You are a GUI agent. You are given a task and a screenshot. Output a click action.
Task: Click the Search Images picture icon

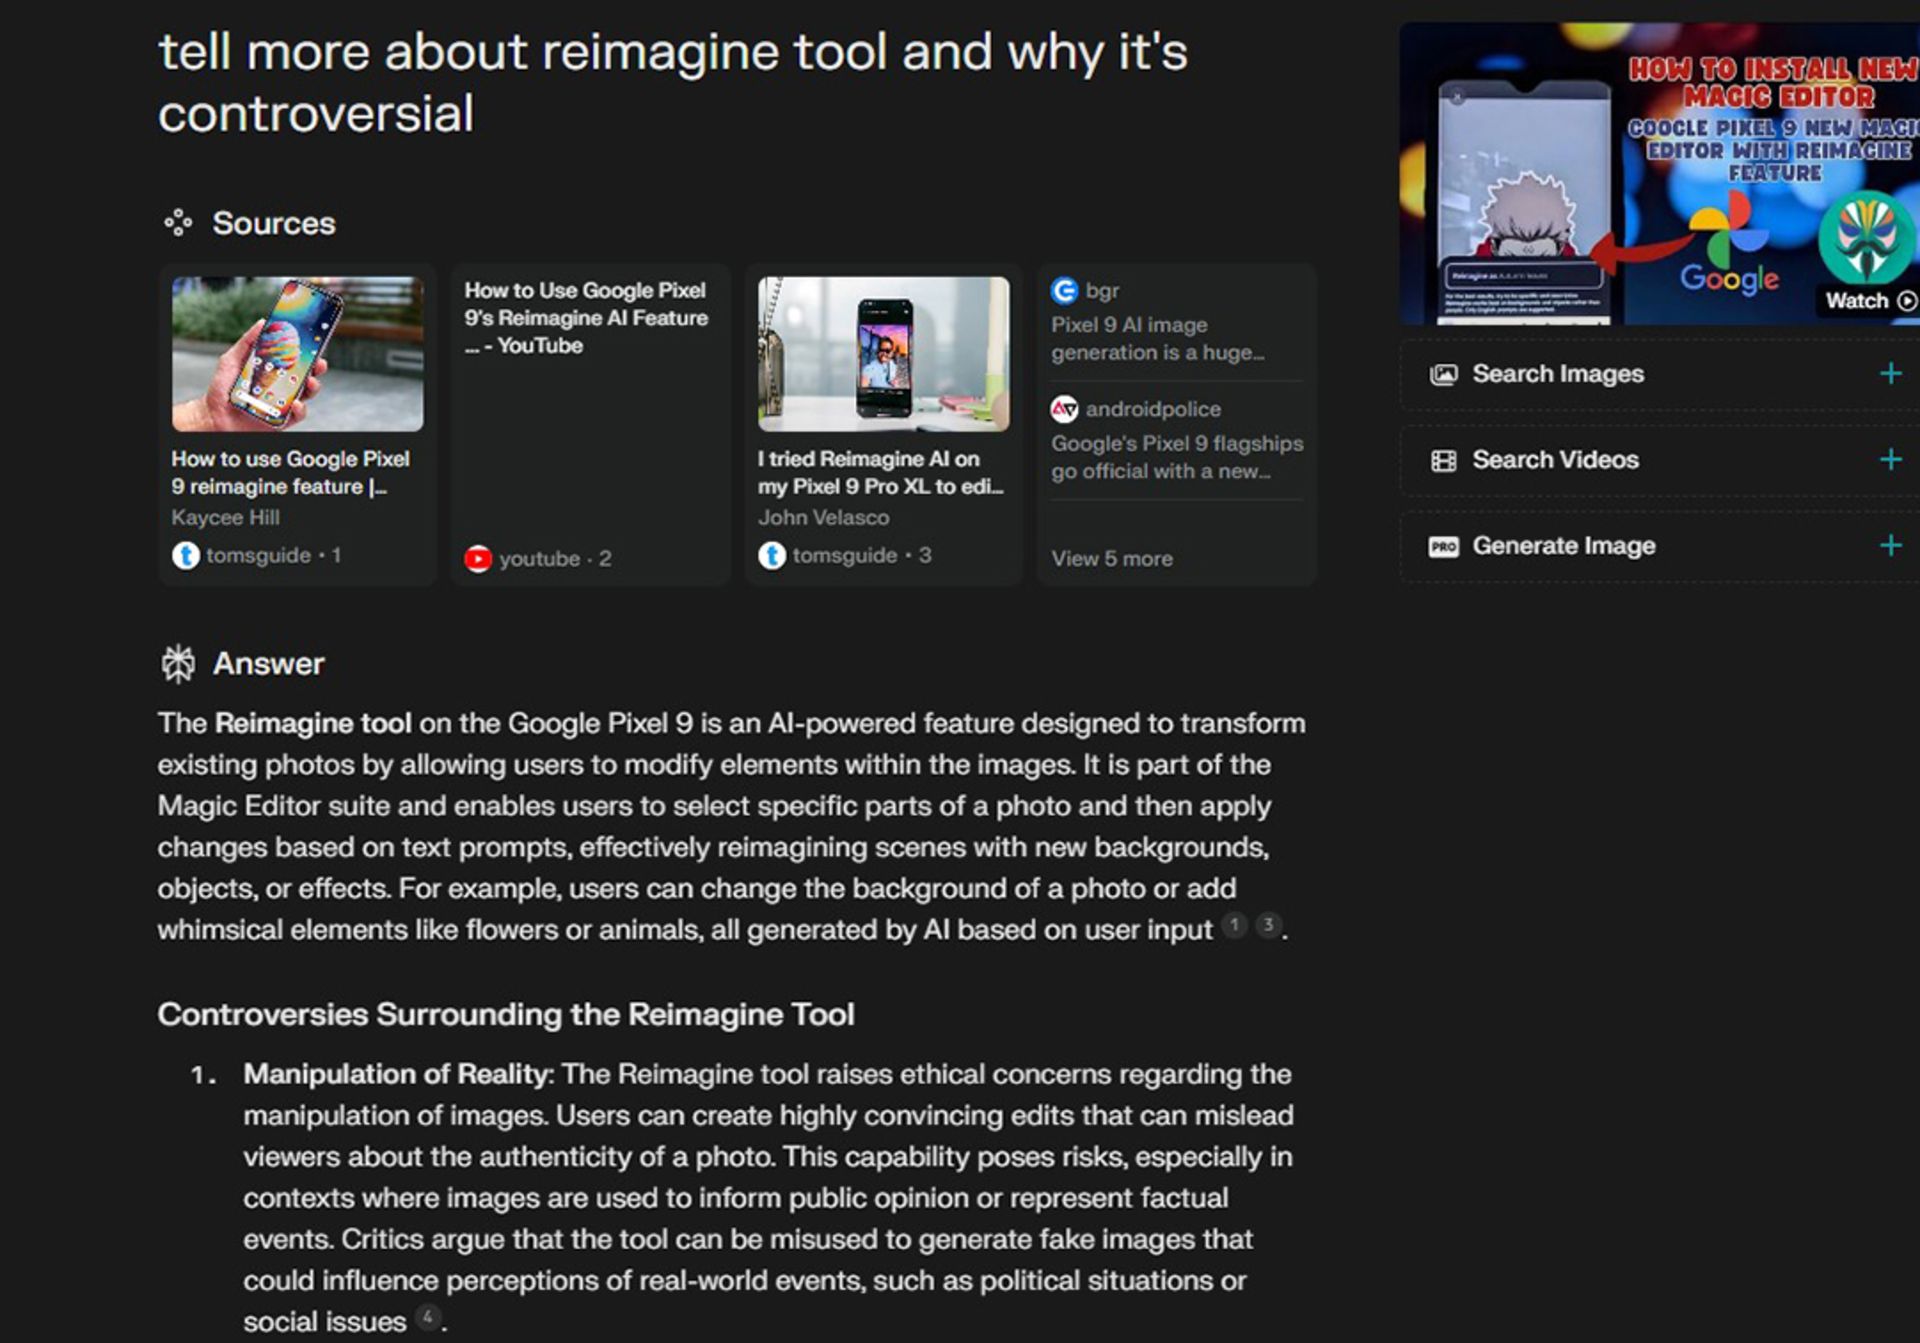[x=1443, y=374]
